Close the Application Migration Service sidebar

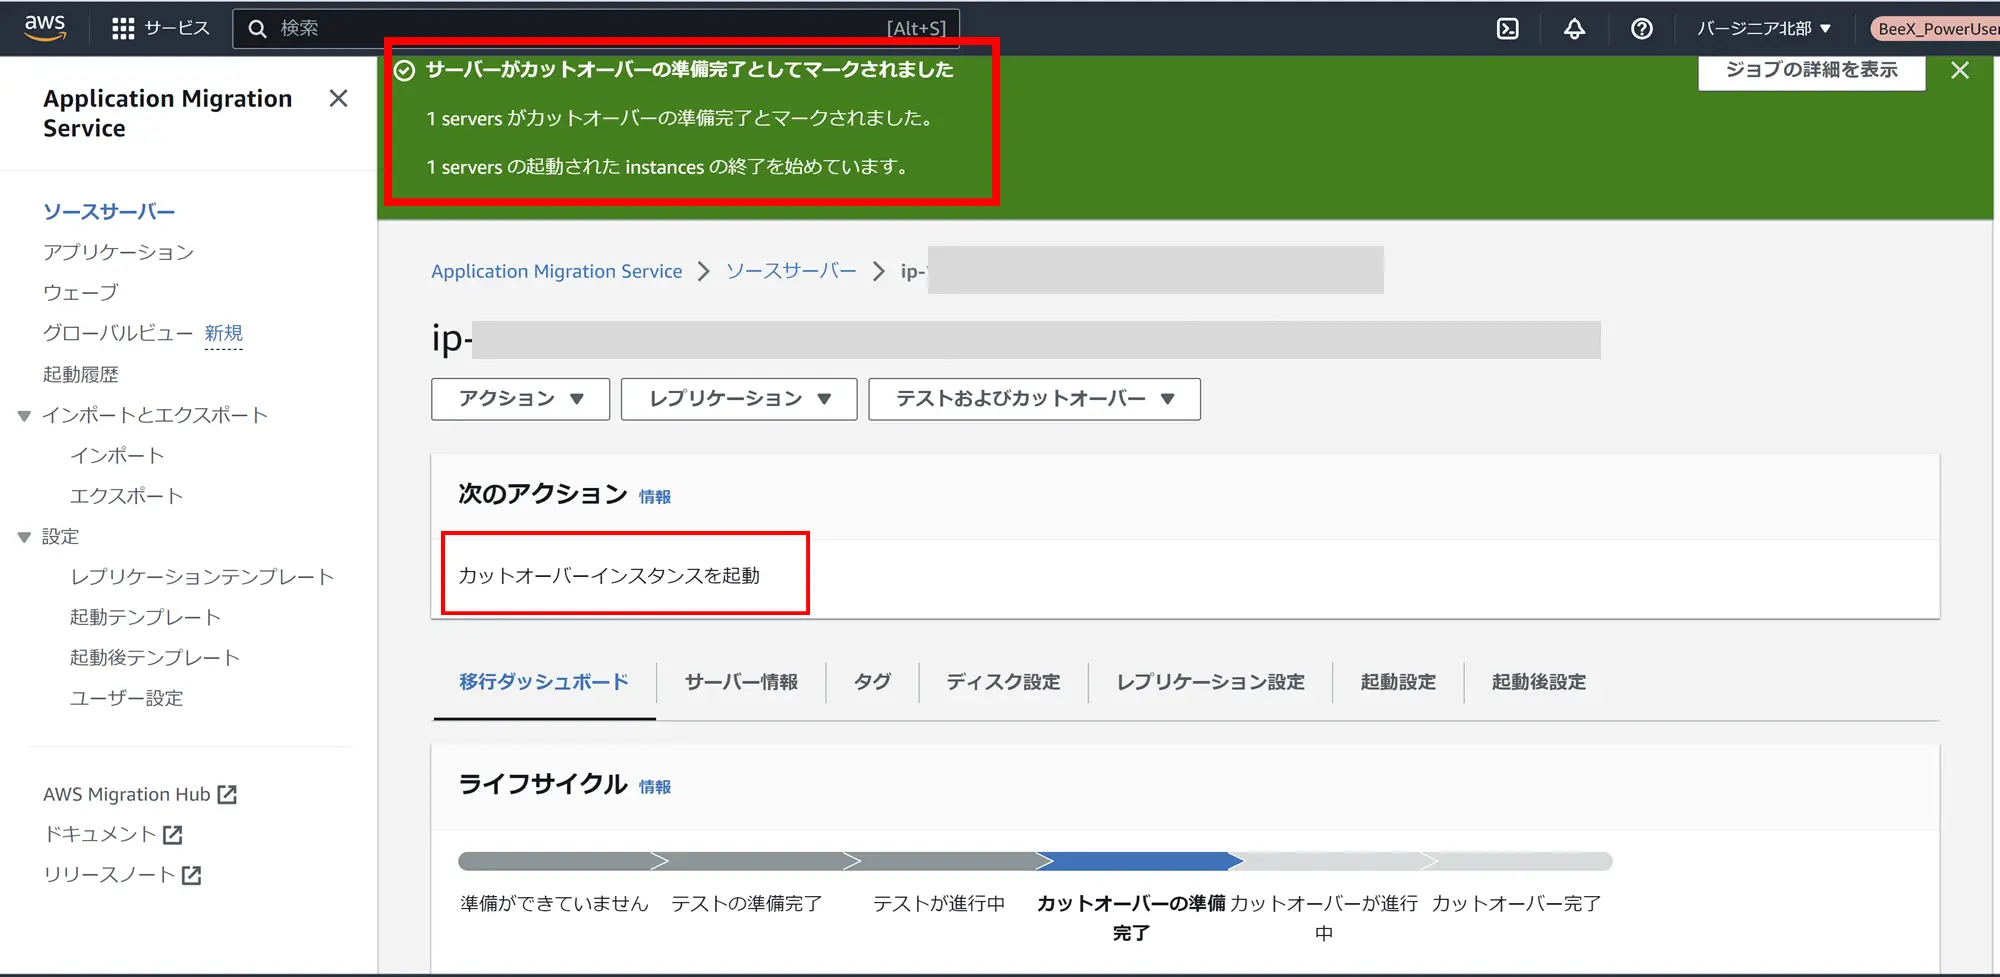tap(339, 98)
